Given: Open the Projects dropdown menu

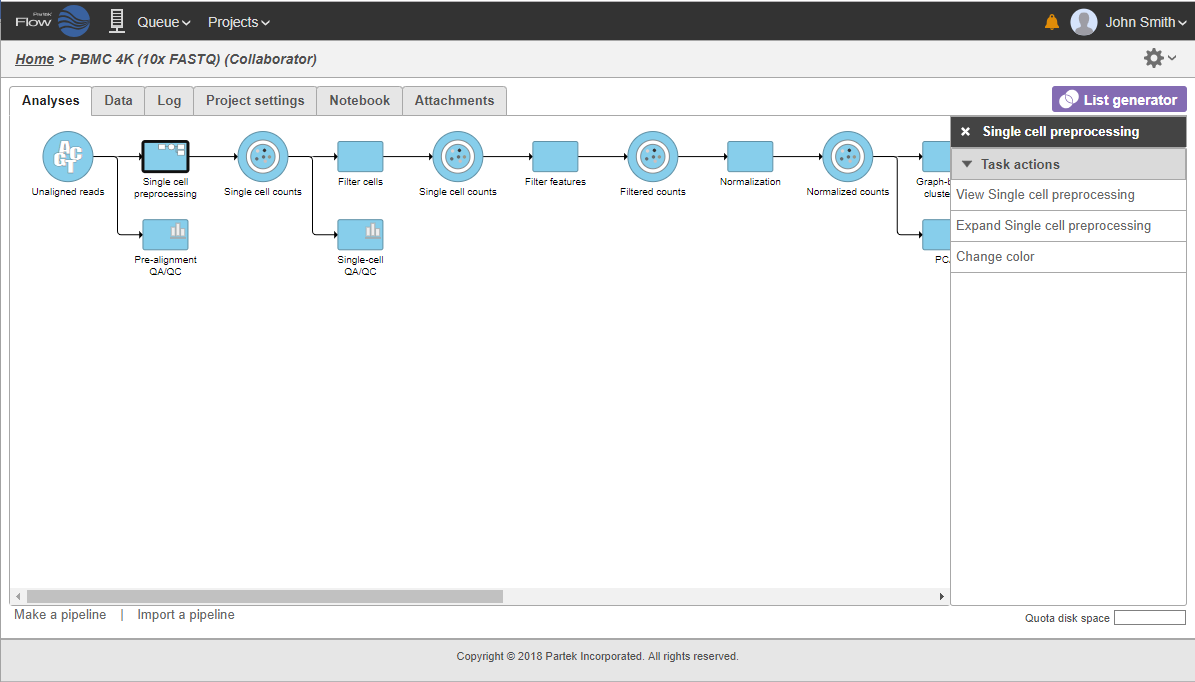Looking at the screenshot, I should pos(238,22).
